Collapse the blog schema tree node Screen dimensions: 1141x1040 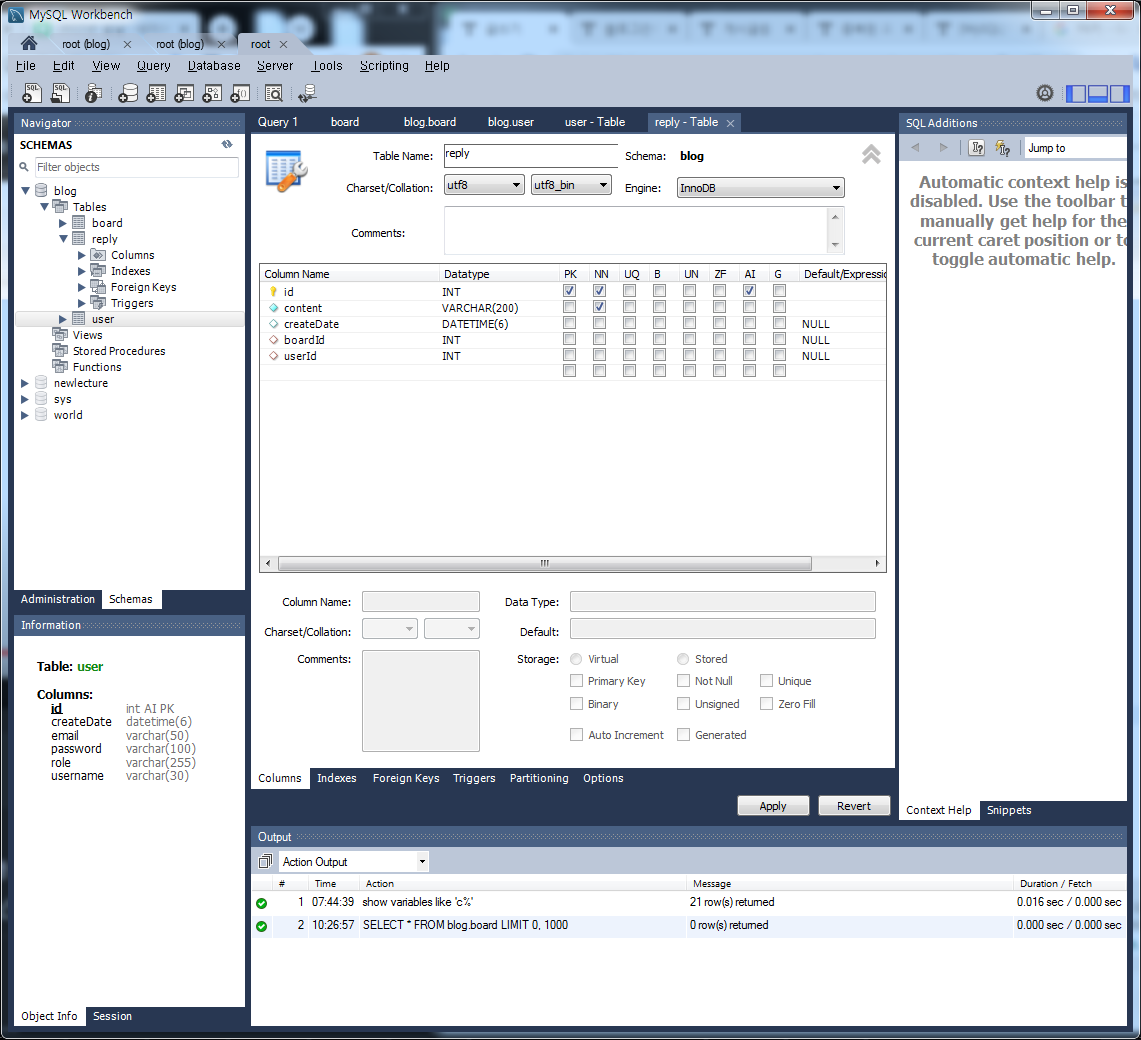25,191
